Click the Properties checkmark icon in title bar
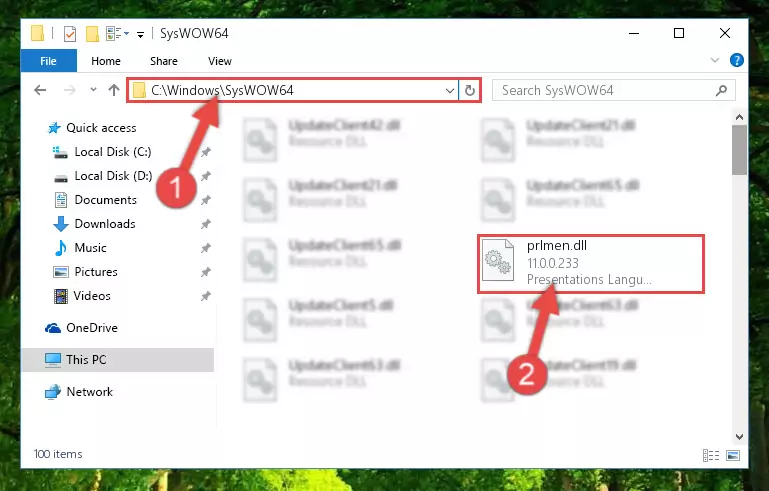The width and height of the screenshot is (769, 491). [x=70, y=34]
